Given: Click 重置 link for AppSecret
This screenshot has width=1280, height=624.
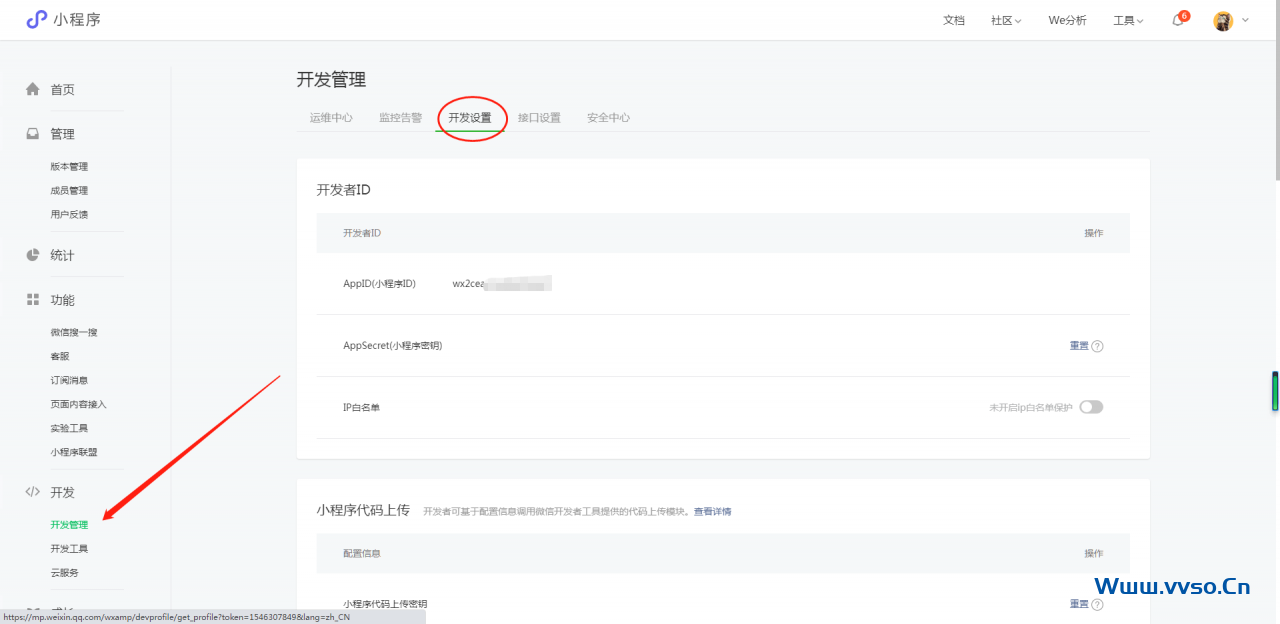Looking at the screenshot, I should (x=1079, y=346).
